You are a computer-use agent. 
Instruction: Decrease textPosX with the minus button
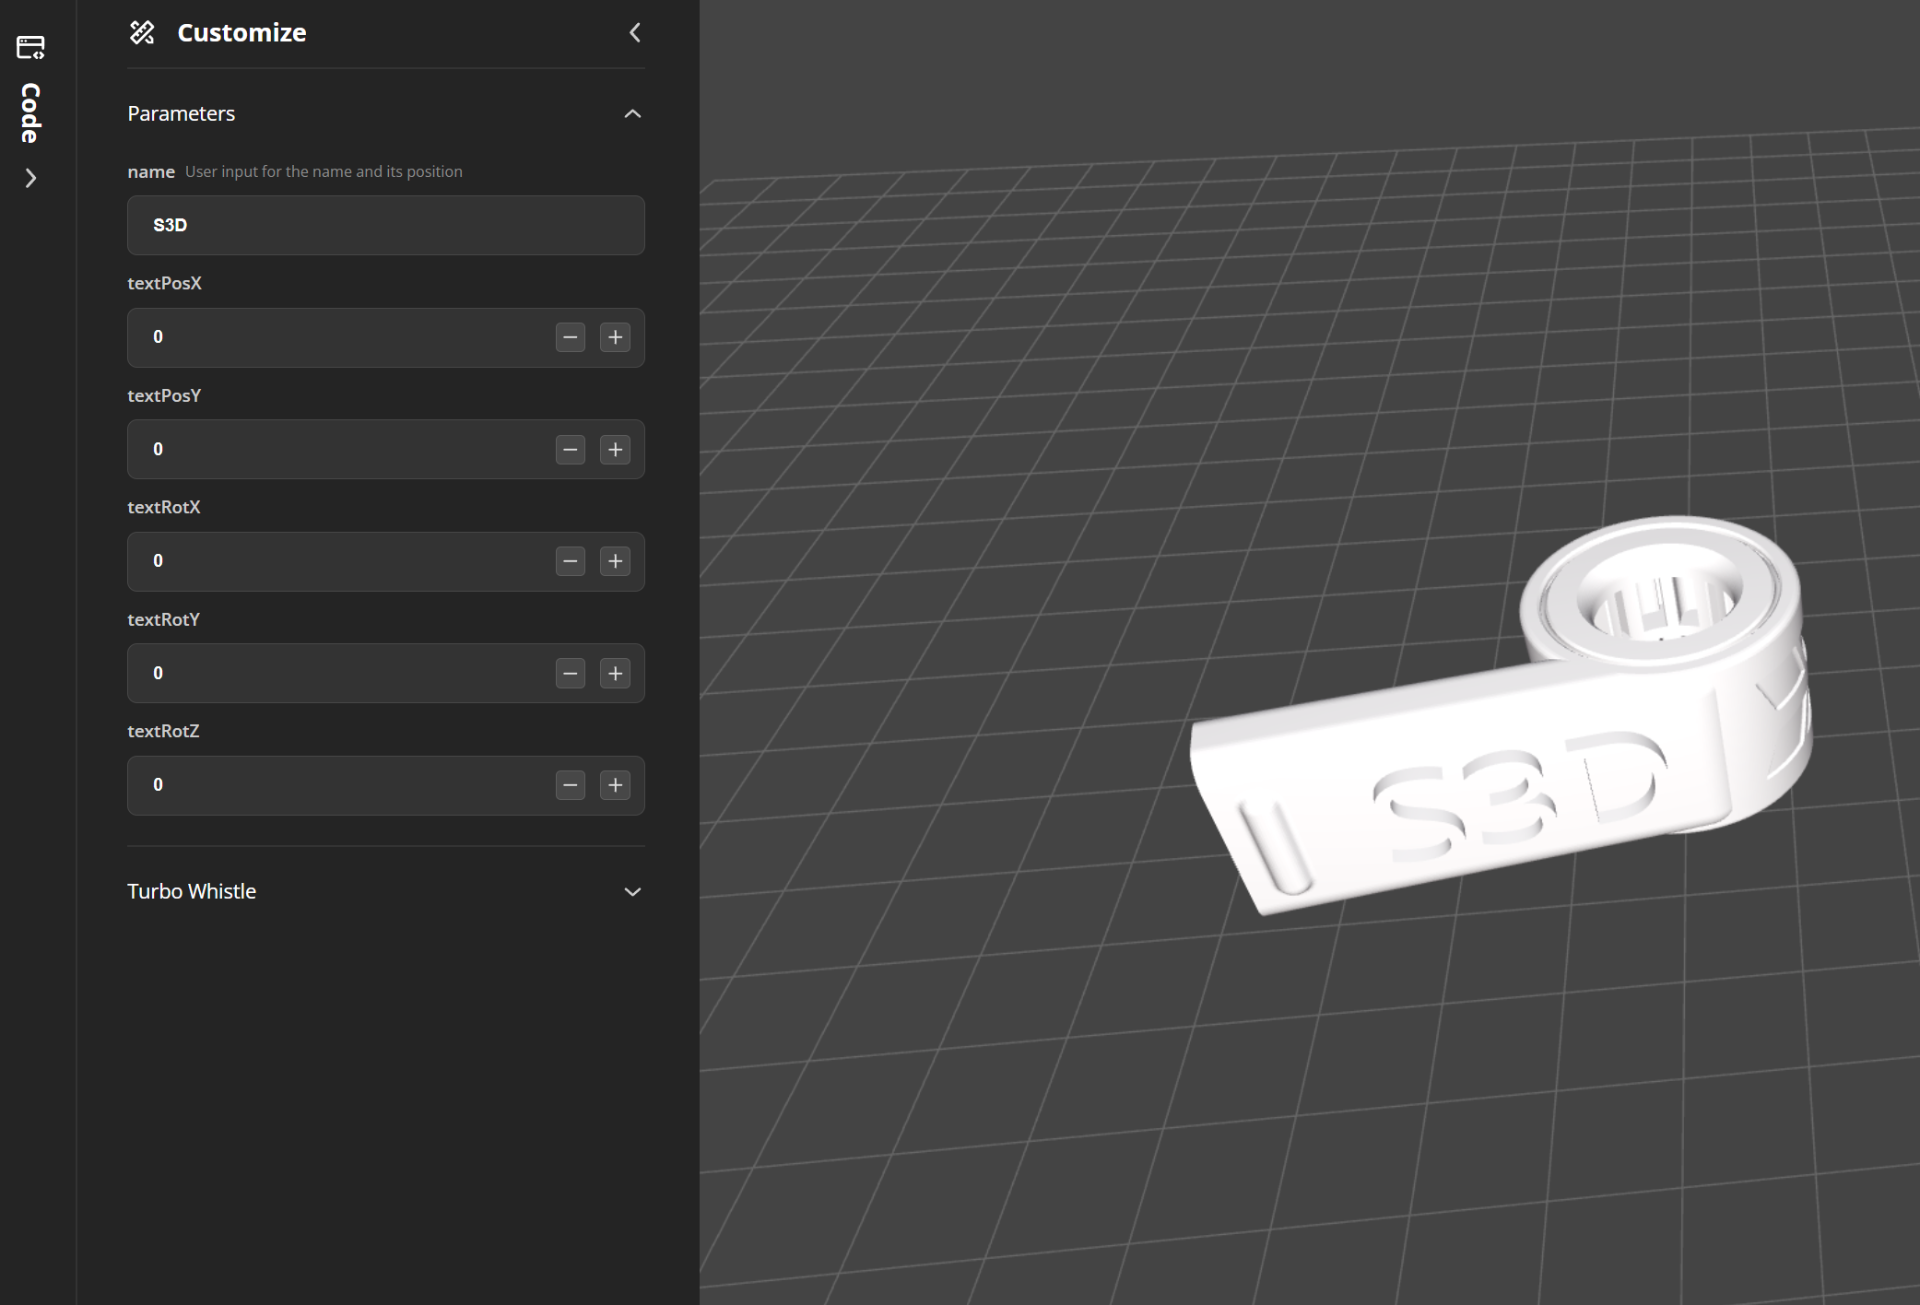[570, 338]
